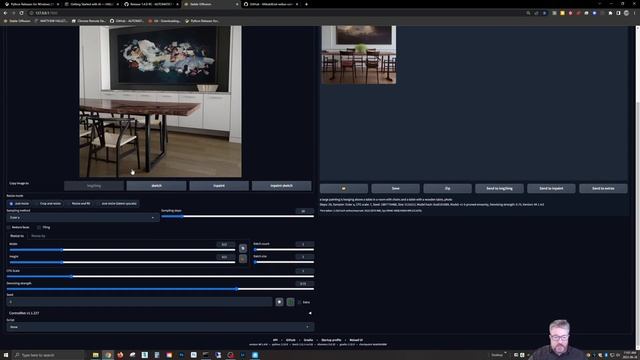Viewport: 640px width, 360px height.
Task: Click the detect size icon beside Height
Action: (x=243, y=259)
